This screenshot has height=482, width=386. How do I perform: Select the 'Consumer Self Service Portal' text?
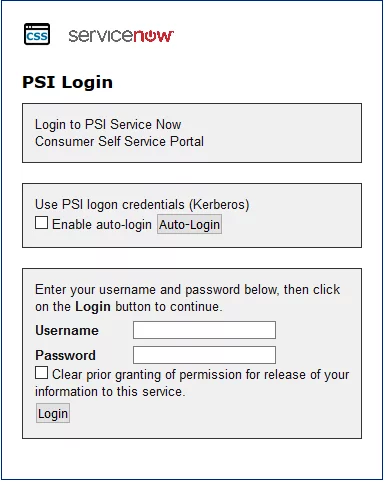(x=119, y=141)
